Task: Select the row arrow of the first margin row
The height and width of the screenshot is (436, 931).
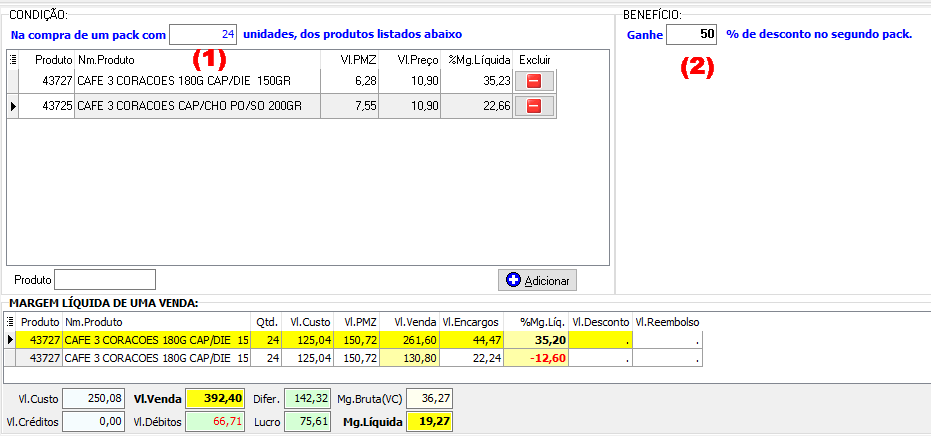Action: (10, 340)
